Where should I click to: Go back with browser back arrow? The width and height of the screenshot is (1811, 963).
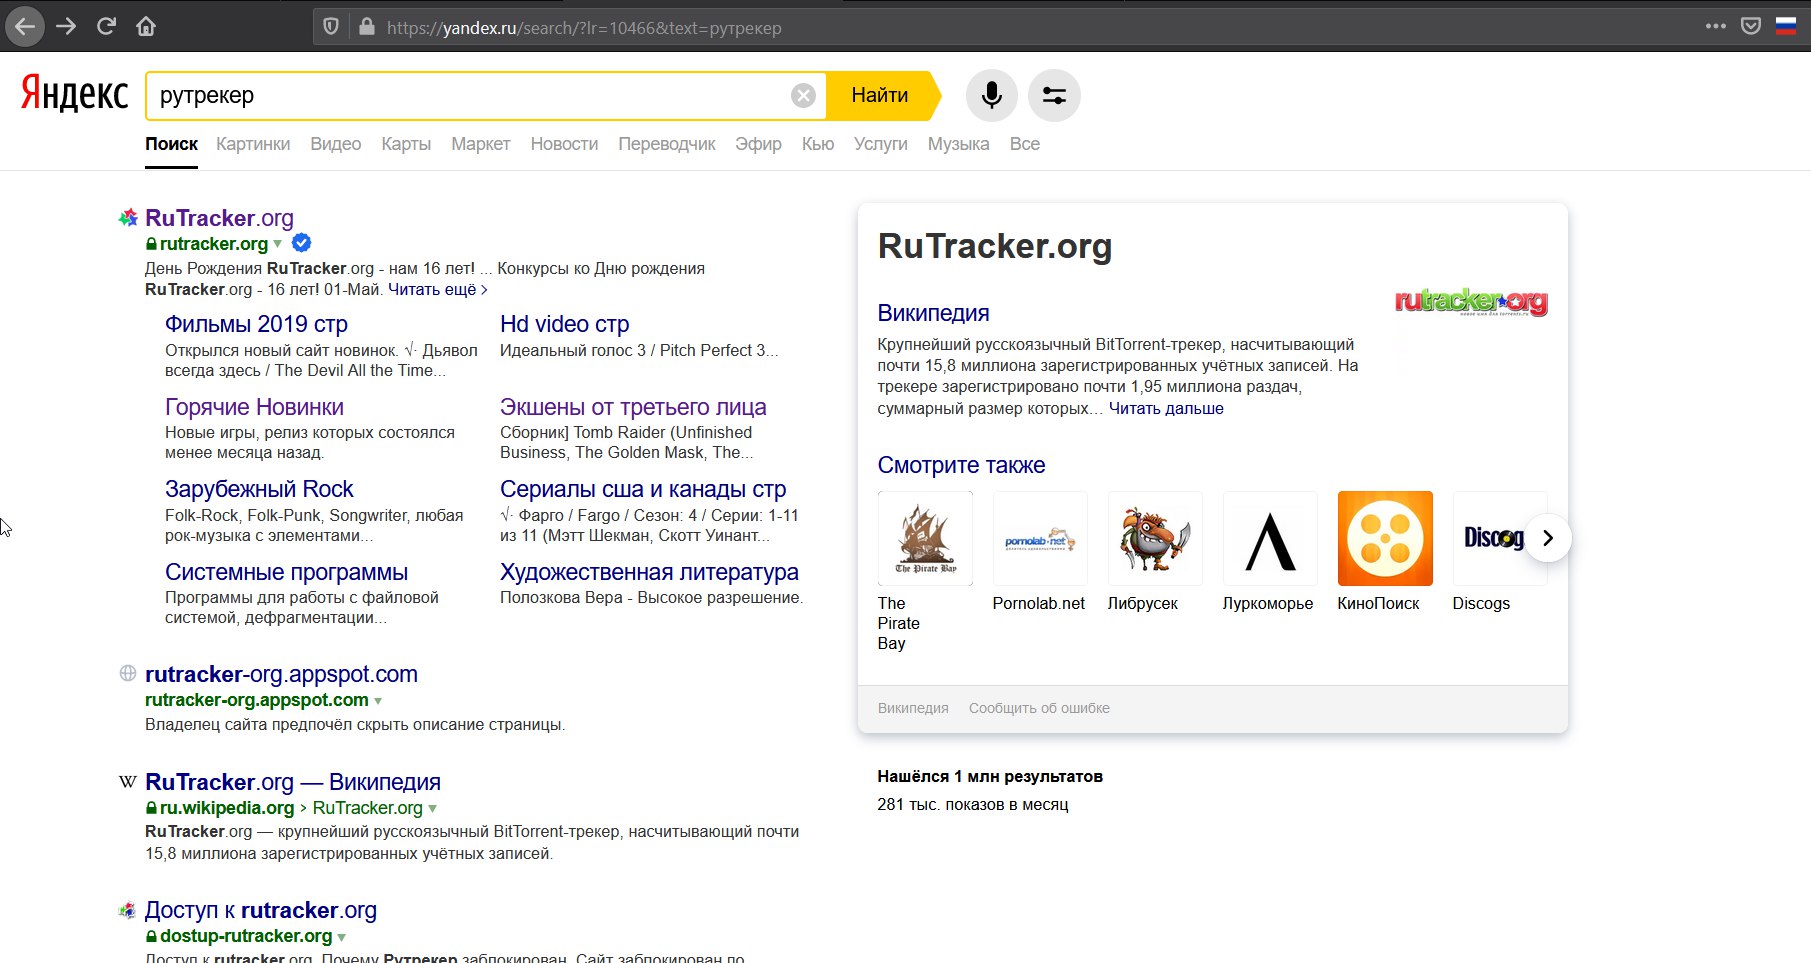click(x=25, y=27)
